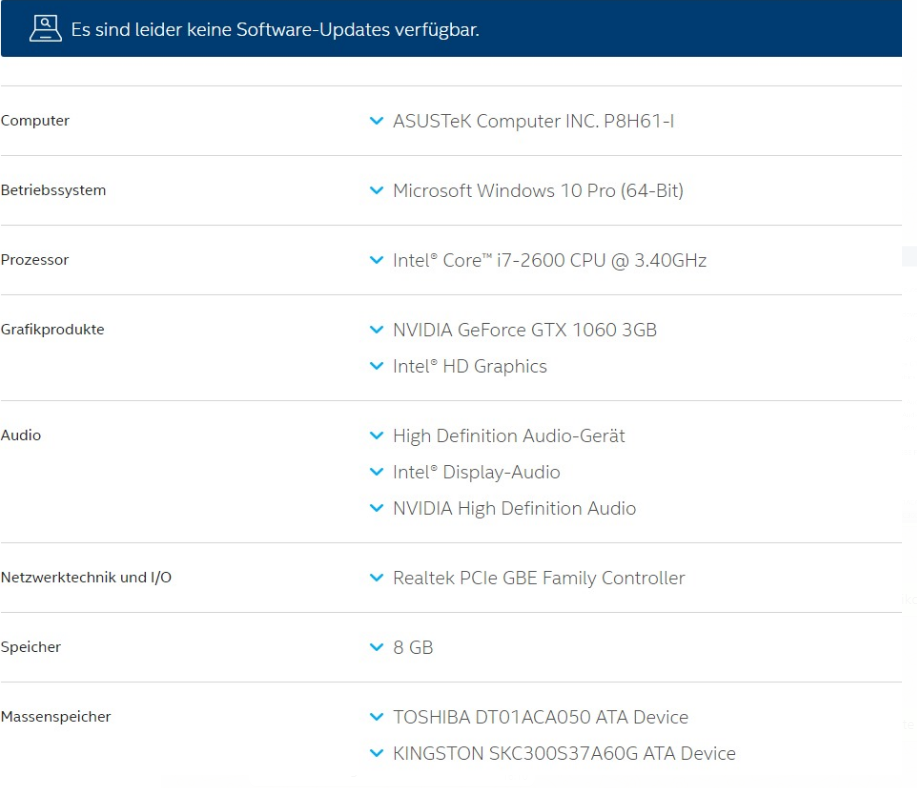
Task: Click the text 'NVIDIA High Definition Audio'
Action: 514,508
